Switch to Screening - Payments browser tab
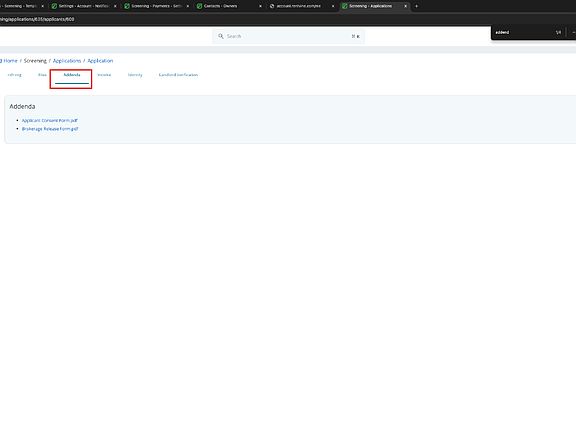Viewport: 576px width, 432px height. [x=156, y=6]
